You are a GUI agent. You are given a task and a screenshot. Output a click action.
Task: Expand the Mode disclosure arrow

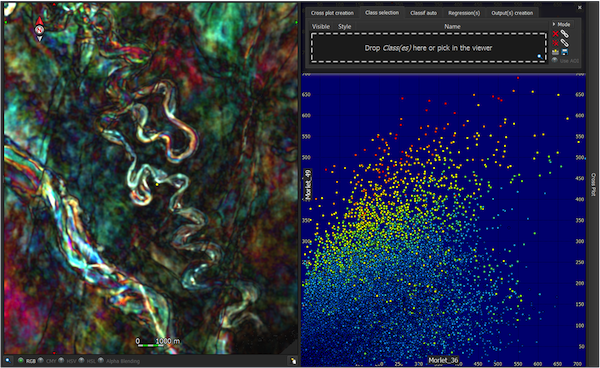point(554,24)
